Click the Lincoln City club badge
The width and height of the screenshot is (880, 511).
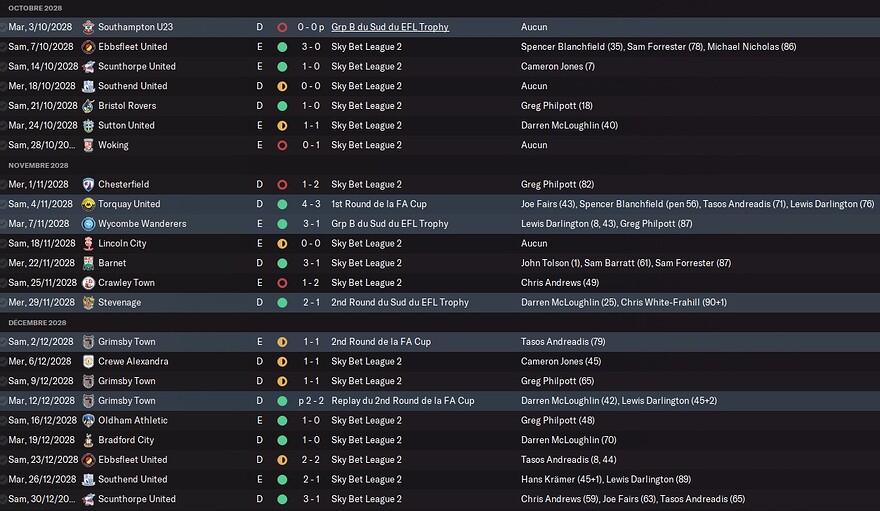pyautogui.click(x=88, y=243)
